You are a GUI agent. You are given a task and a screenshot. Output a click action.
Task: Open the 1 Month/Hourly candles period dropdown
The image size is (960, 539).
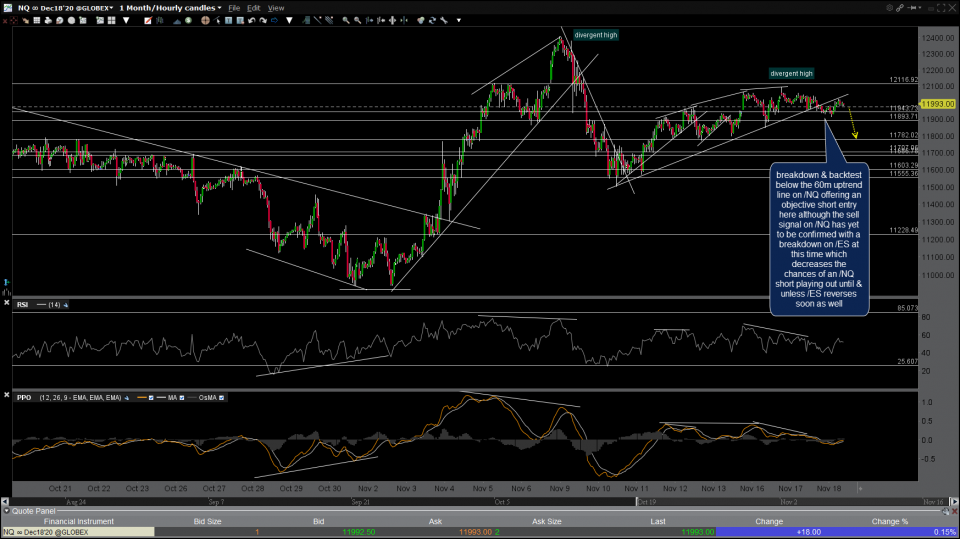click(x=170, y=8)
